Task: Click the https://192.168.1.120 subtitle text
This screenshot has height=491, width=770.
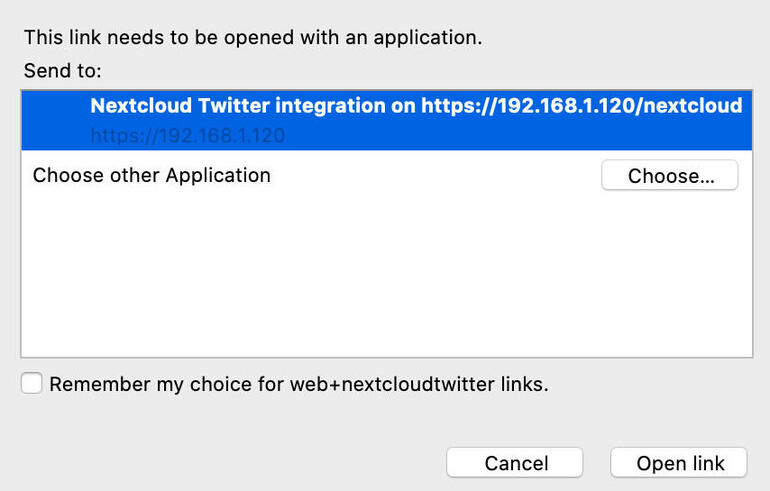Action: [x=188, y=136]
